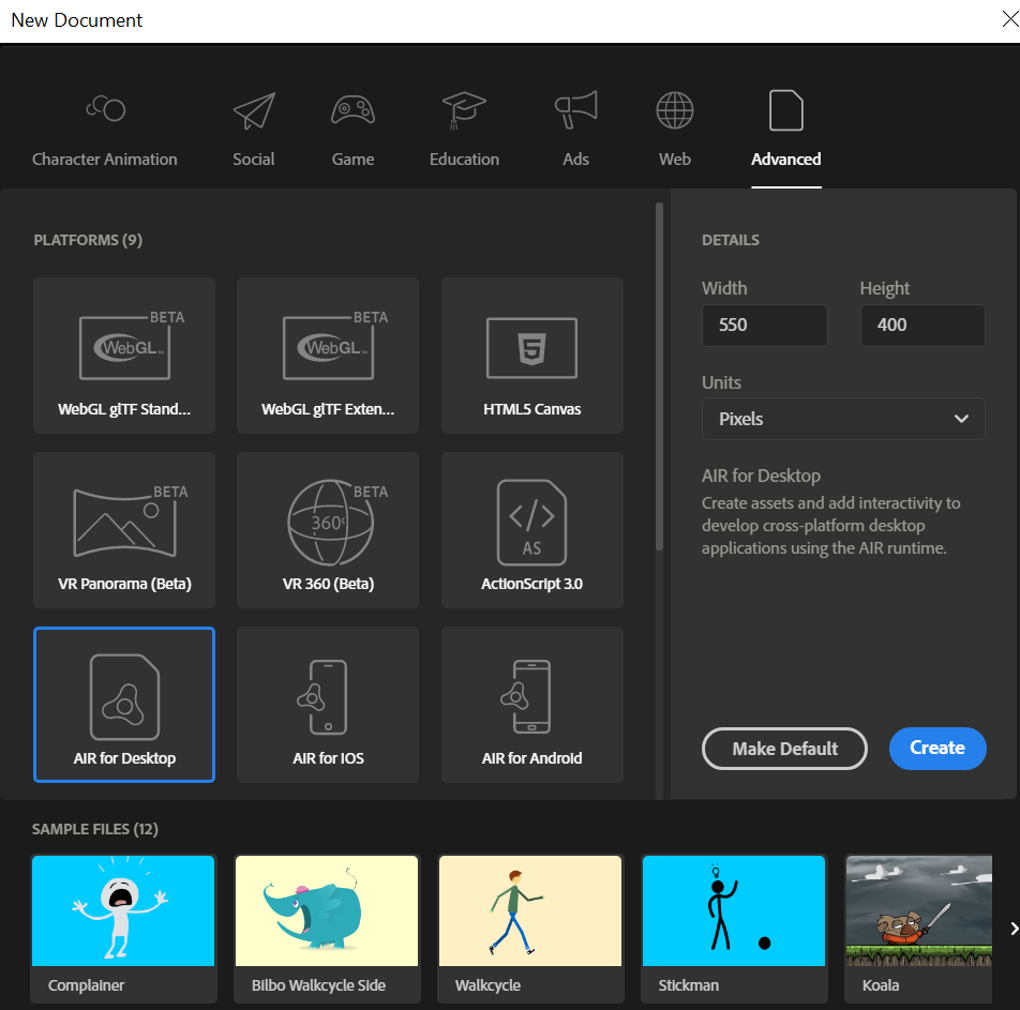The image size is (1020, 1010).
Task: Click the WebGL glTF Extended platform icon
Action: [328, 354]
